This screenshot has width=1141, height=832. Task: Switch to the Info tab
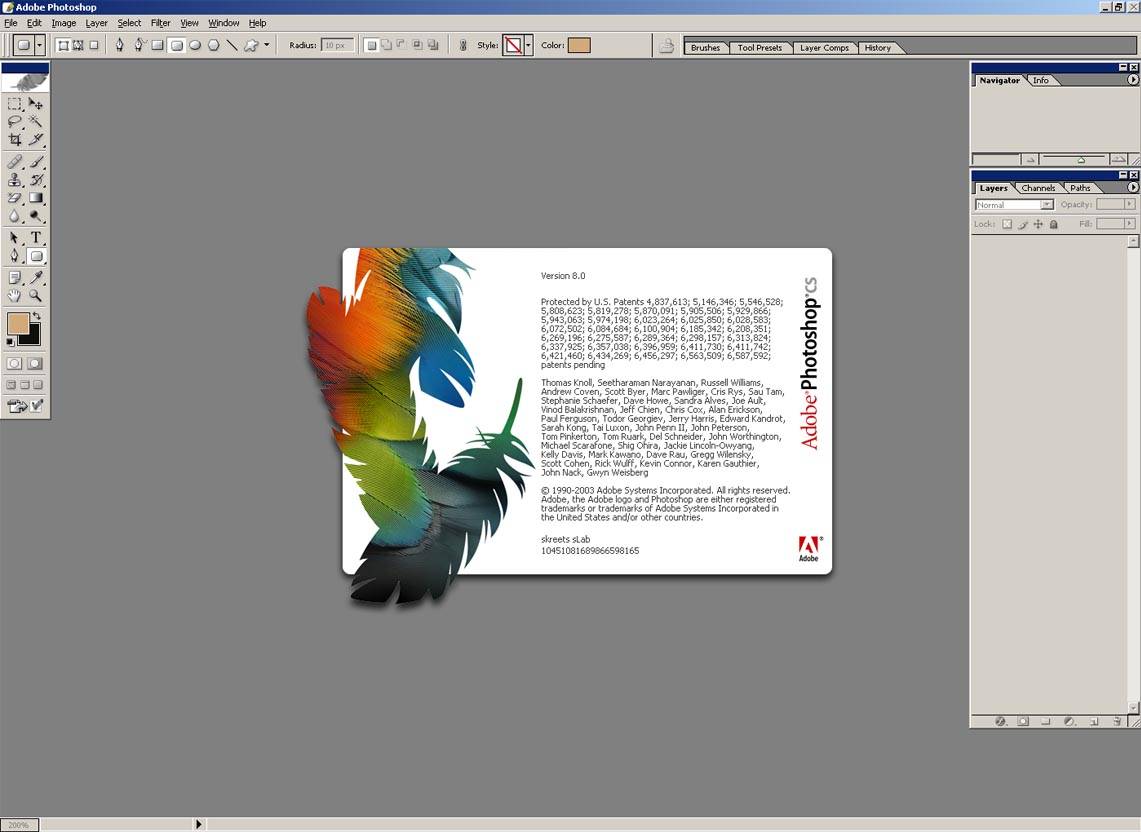1041,80
